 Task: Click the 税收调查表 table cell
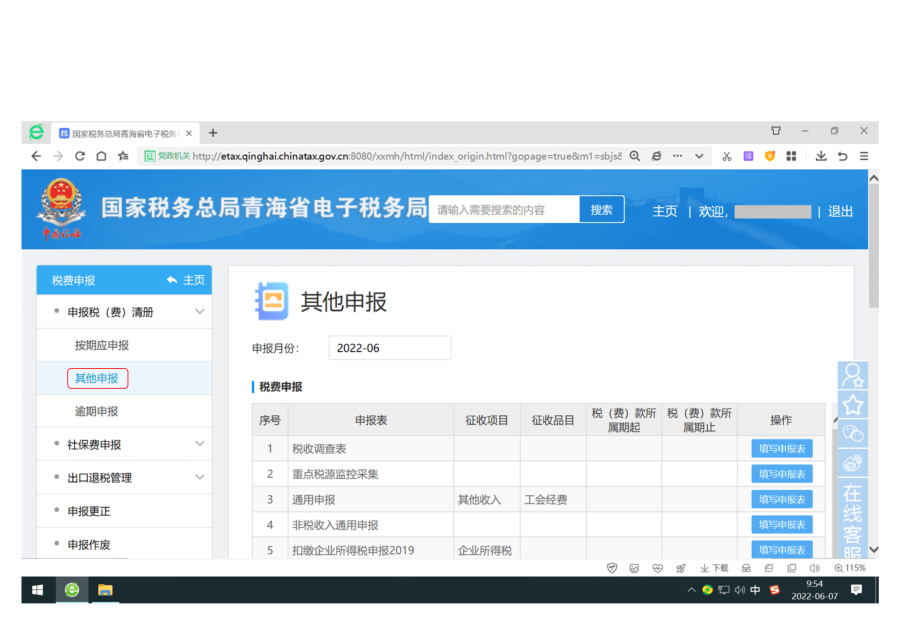371,449
